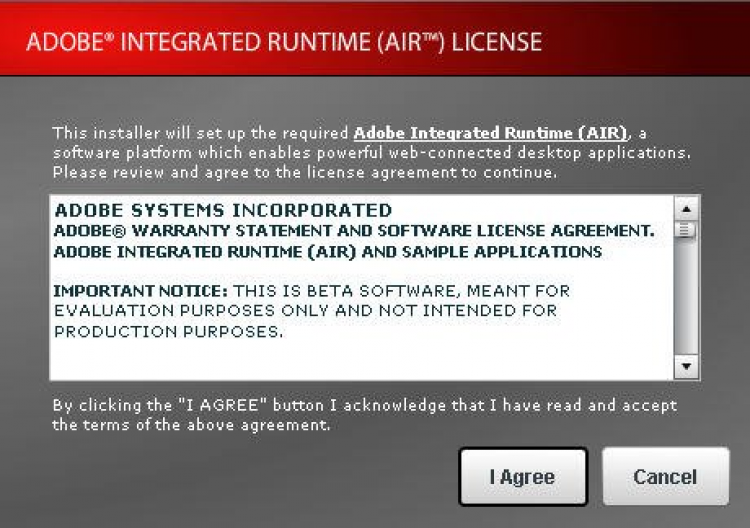Select the license scrollbar thumb grip
750x528 pixels.
685,230
